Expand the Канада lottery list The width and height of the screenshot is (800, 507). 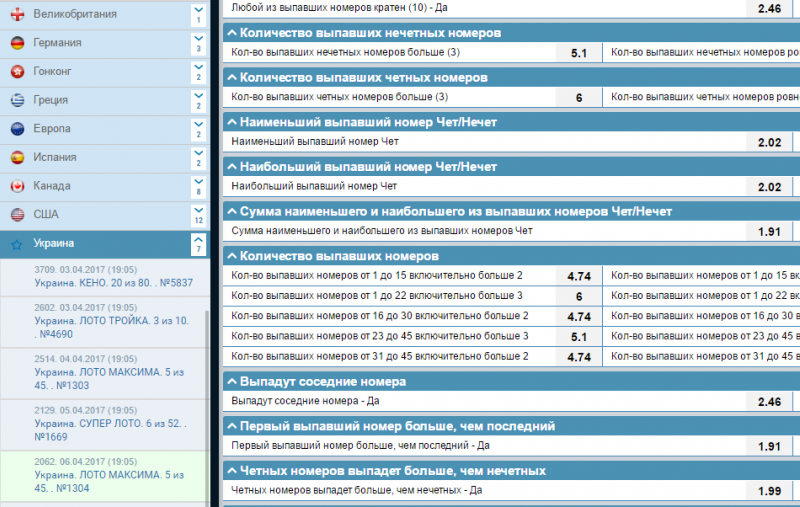coord(198,186)
